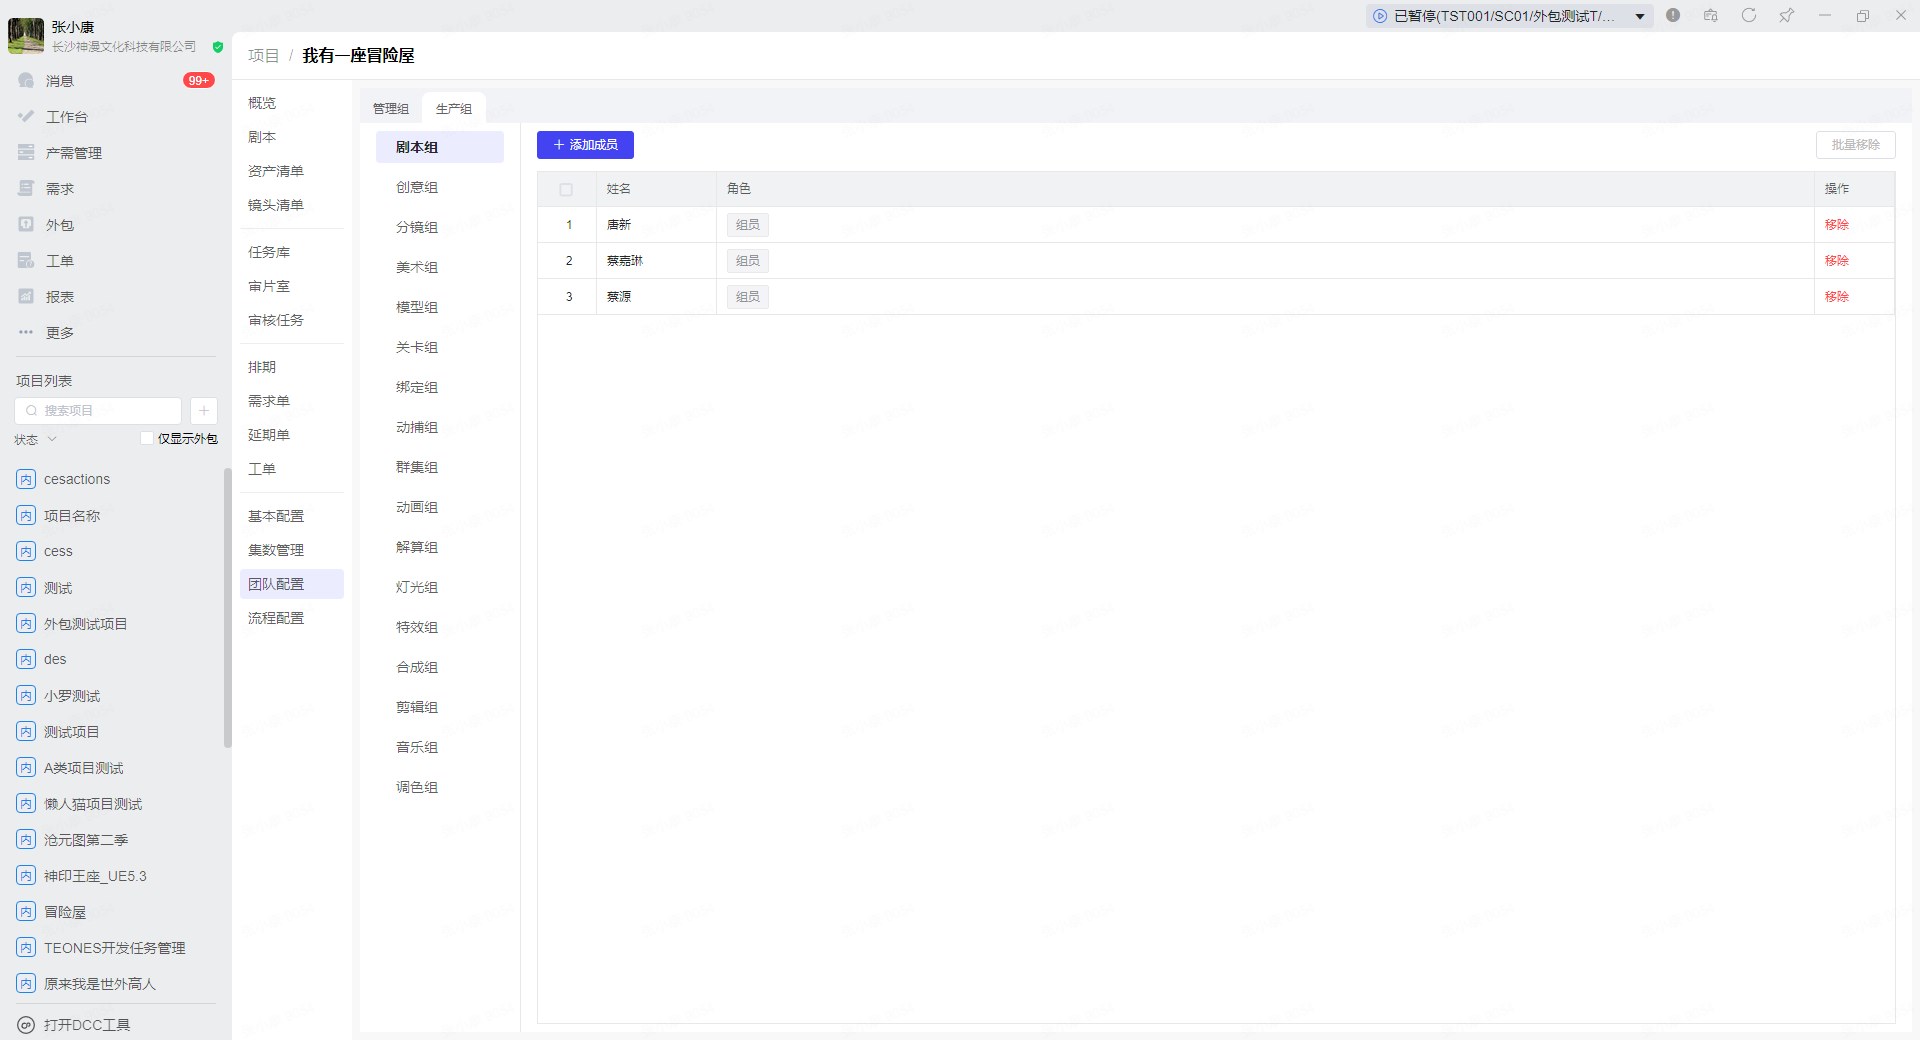Click the 打开DCC工具 icon

26,1025
